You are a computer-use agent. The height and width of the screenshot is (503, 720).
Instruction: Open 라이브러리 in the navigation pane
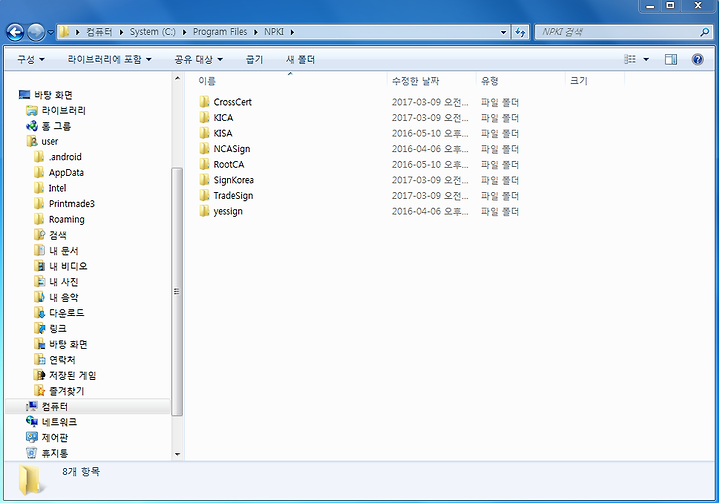[63, 110]
